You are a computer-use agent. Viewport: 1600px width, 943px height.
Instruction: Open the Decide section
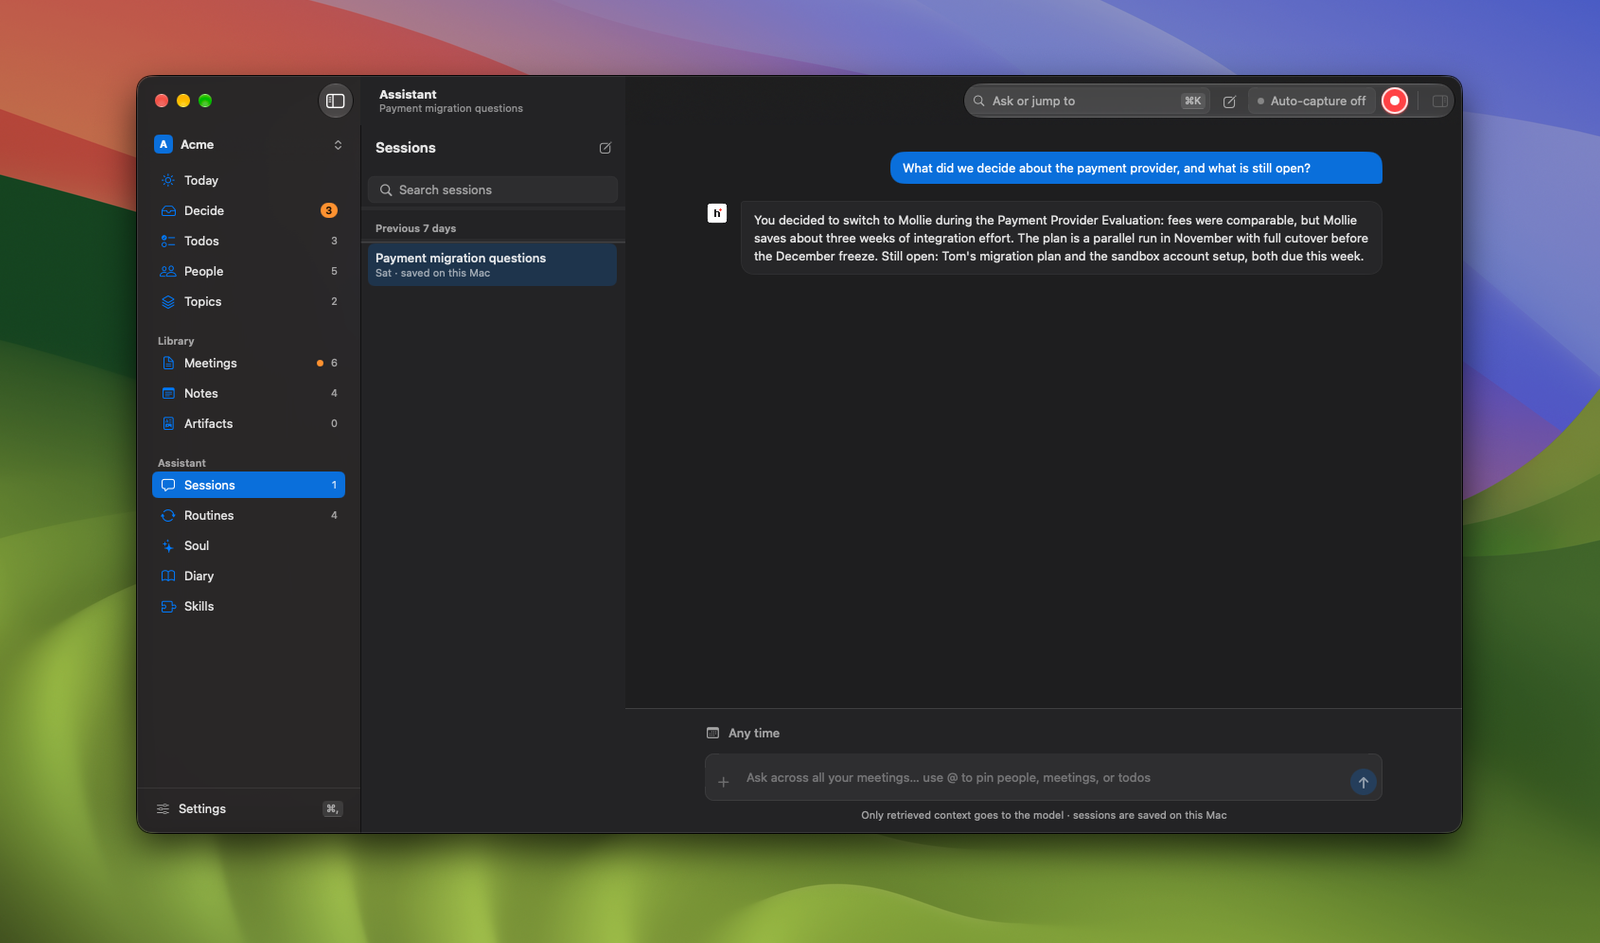click(248, 211)
